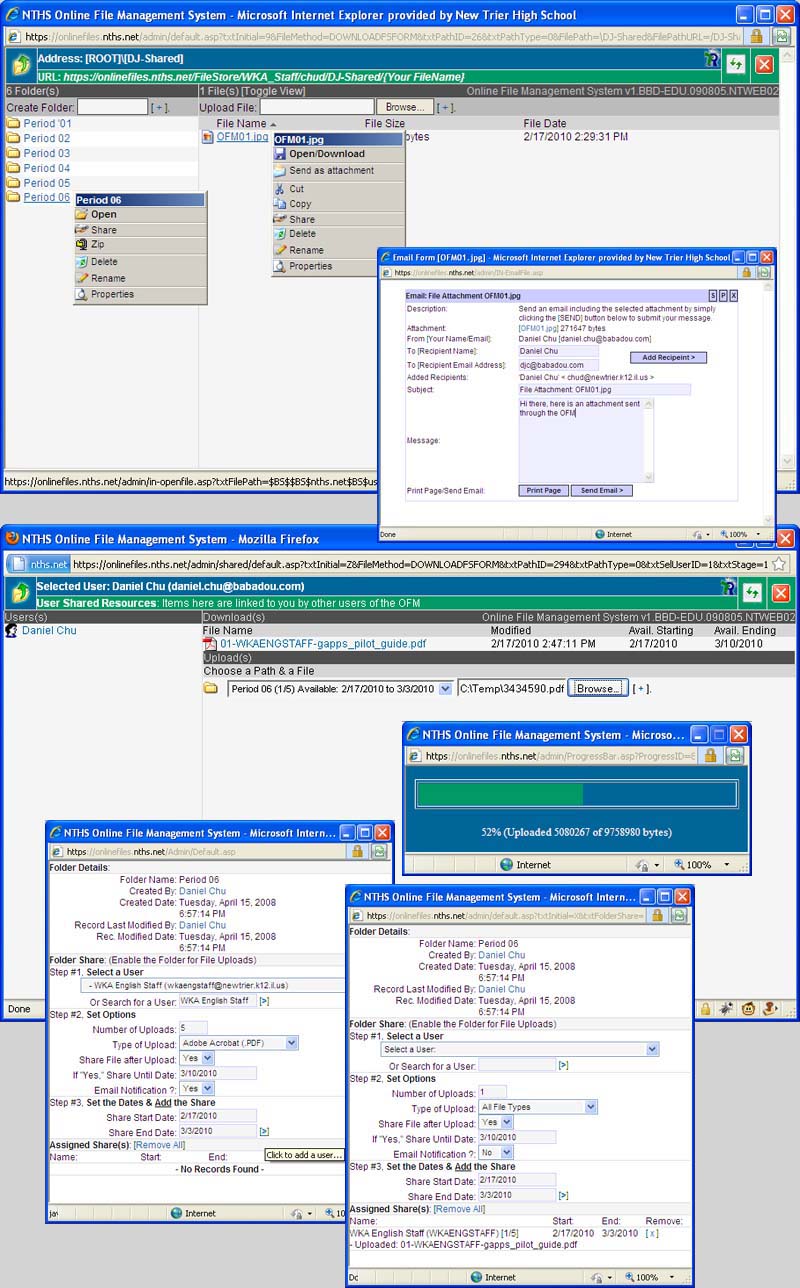This screenshot has height=1288, width=800.
Task: Click the red X icon in the Internet Explorer file manager header
Action: tap(764, 64)
